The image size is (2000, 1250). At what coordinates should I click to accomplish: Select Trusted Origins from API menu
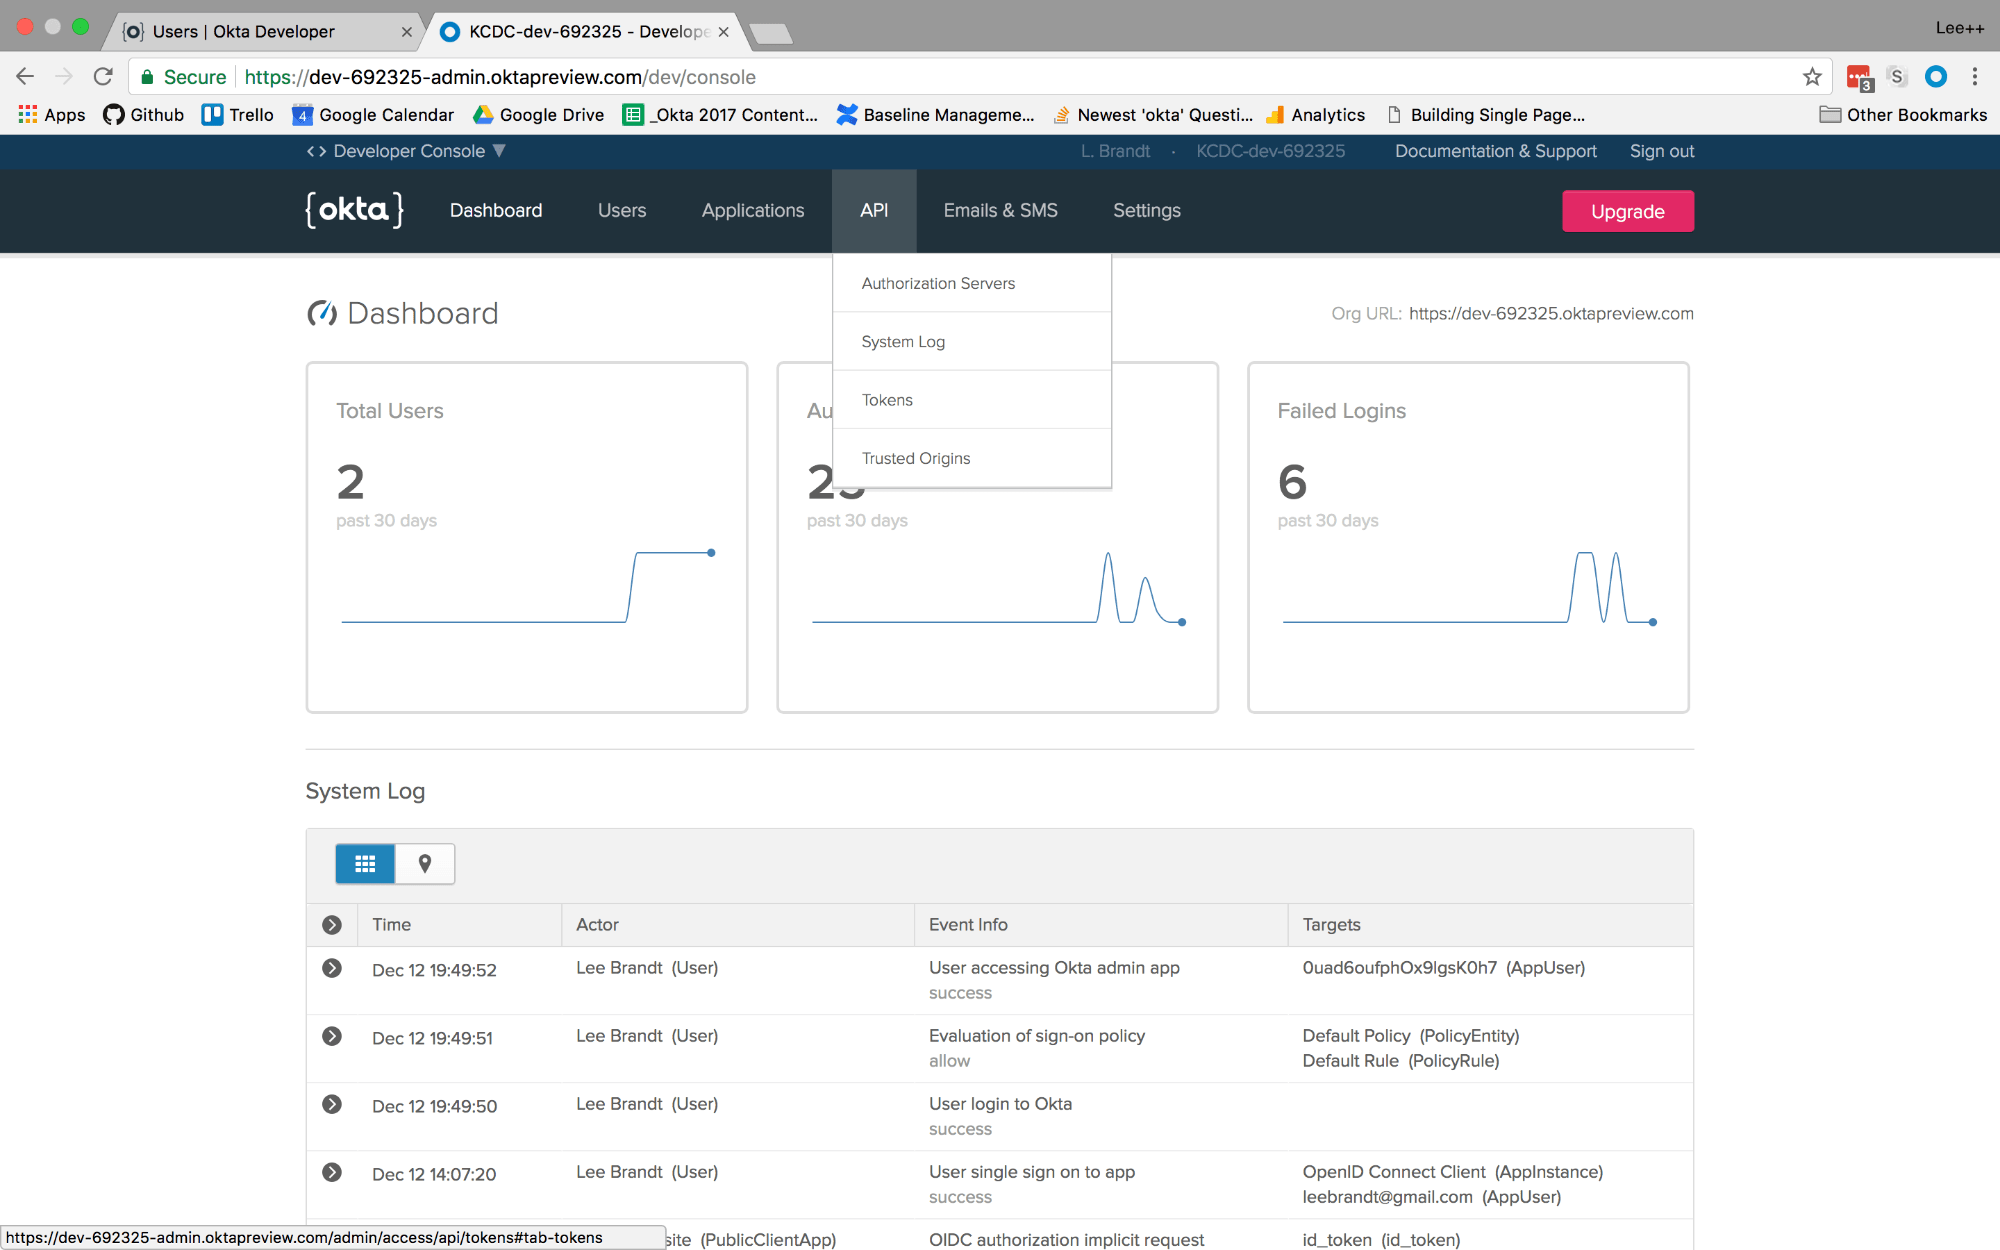(x=916, y=458)
